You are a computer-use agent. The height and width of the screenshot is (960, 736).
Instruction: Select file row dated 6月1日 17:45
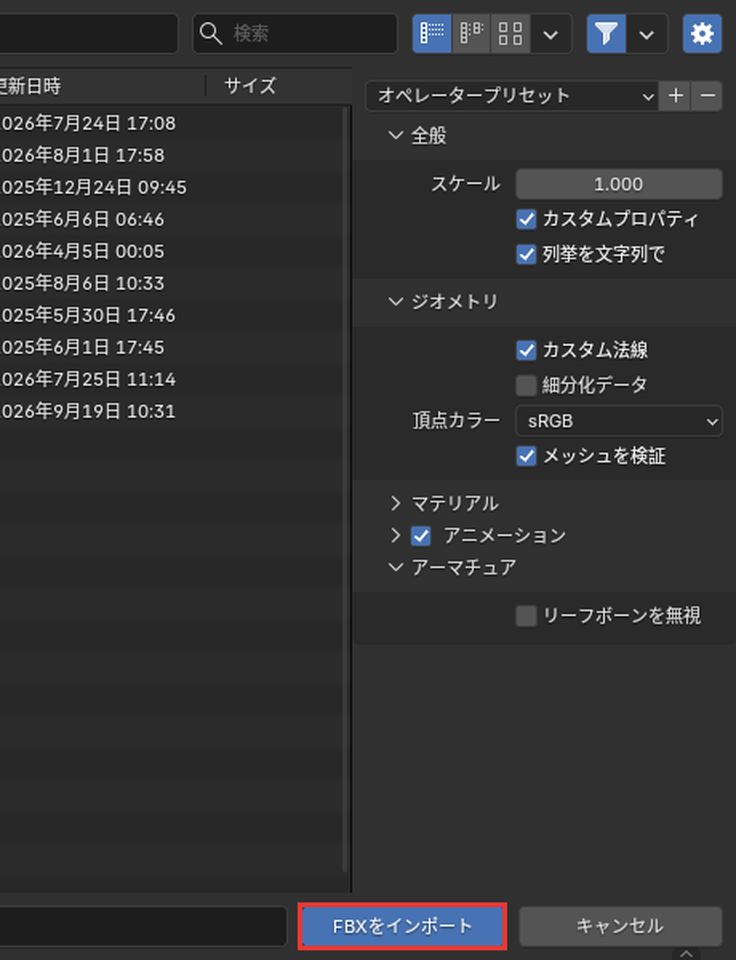click(171, 347)
